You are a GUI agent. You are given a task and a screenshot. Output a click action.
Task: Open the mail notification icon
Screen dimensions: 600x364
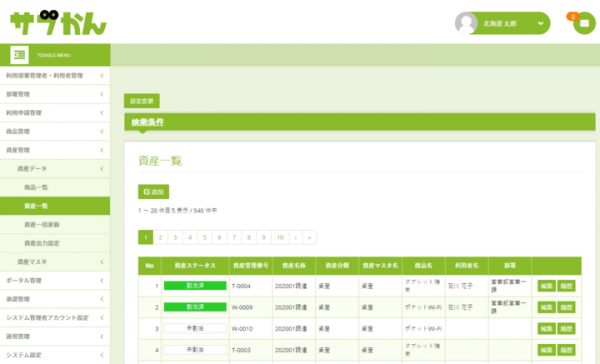coord(584,23)
